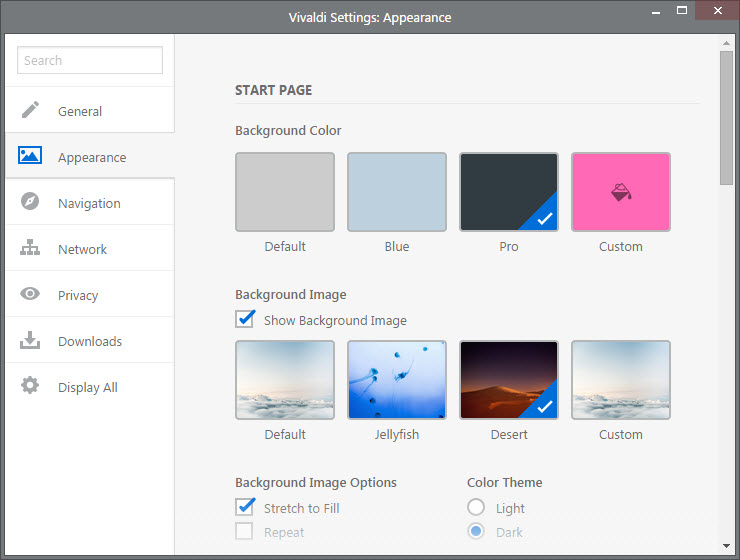
Task: Open the General settings section
Action: point(90,110)
